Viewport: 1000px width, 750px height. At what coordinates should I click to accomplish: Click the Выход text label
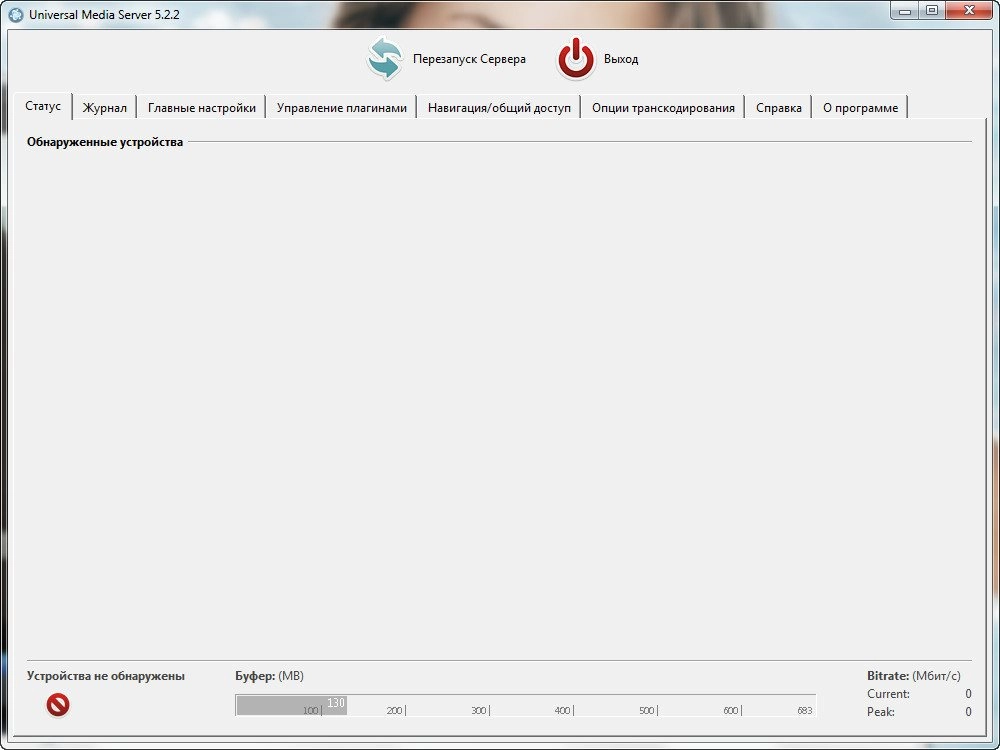621,59
